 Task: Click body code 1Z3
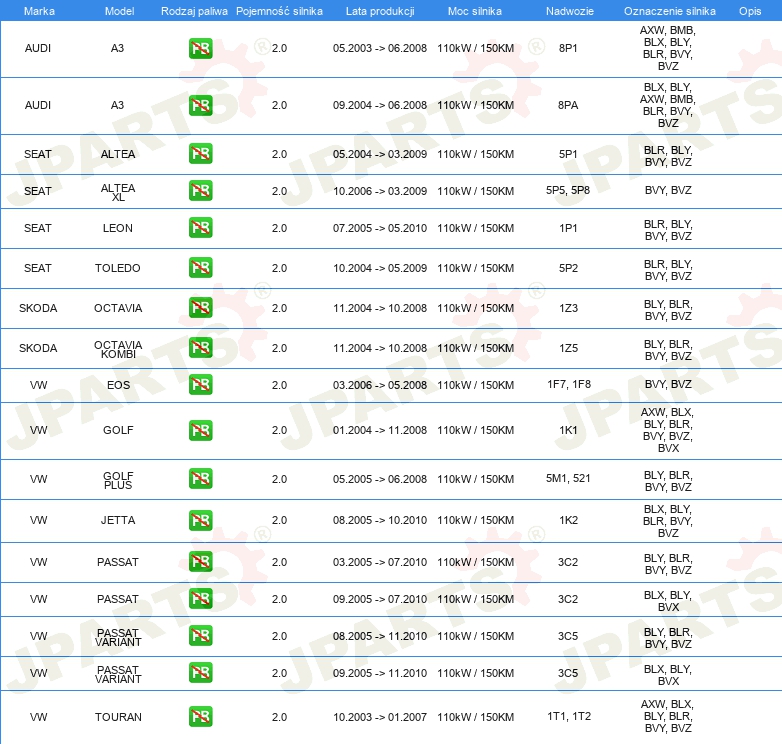[x=568, y=308]
